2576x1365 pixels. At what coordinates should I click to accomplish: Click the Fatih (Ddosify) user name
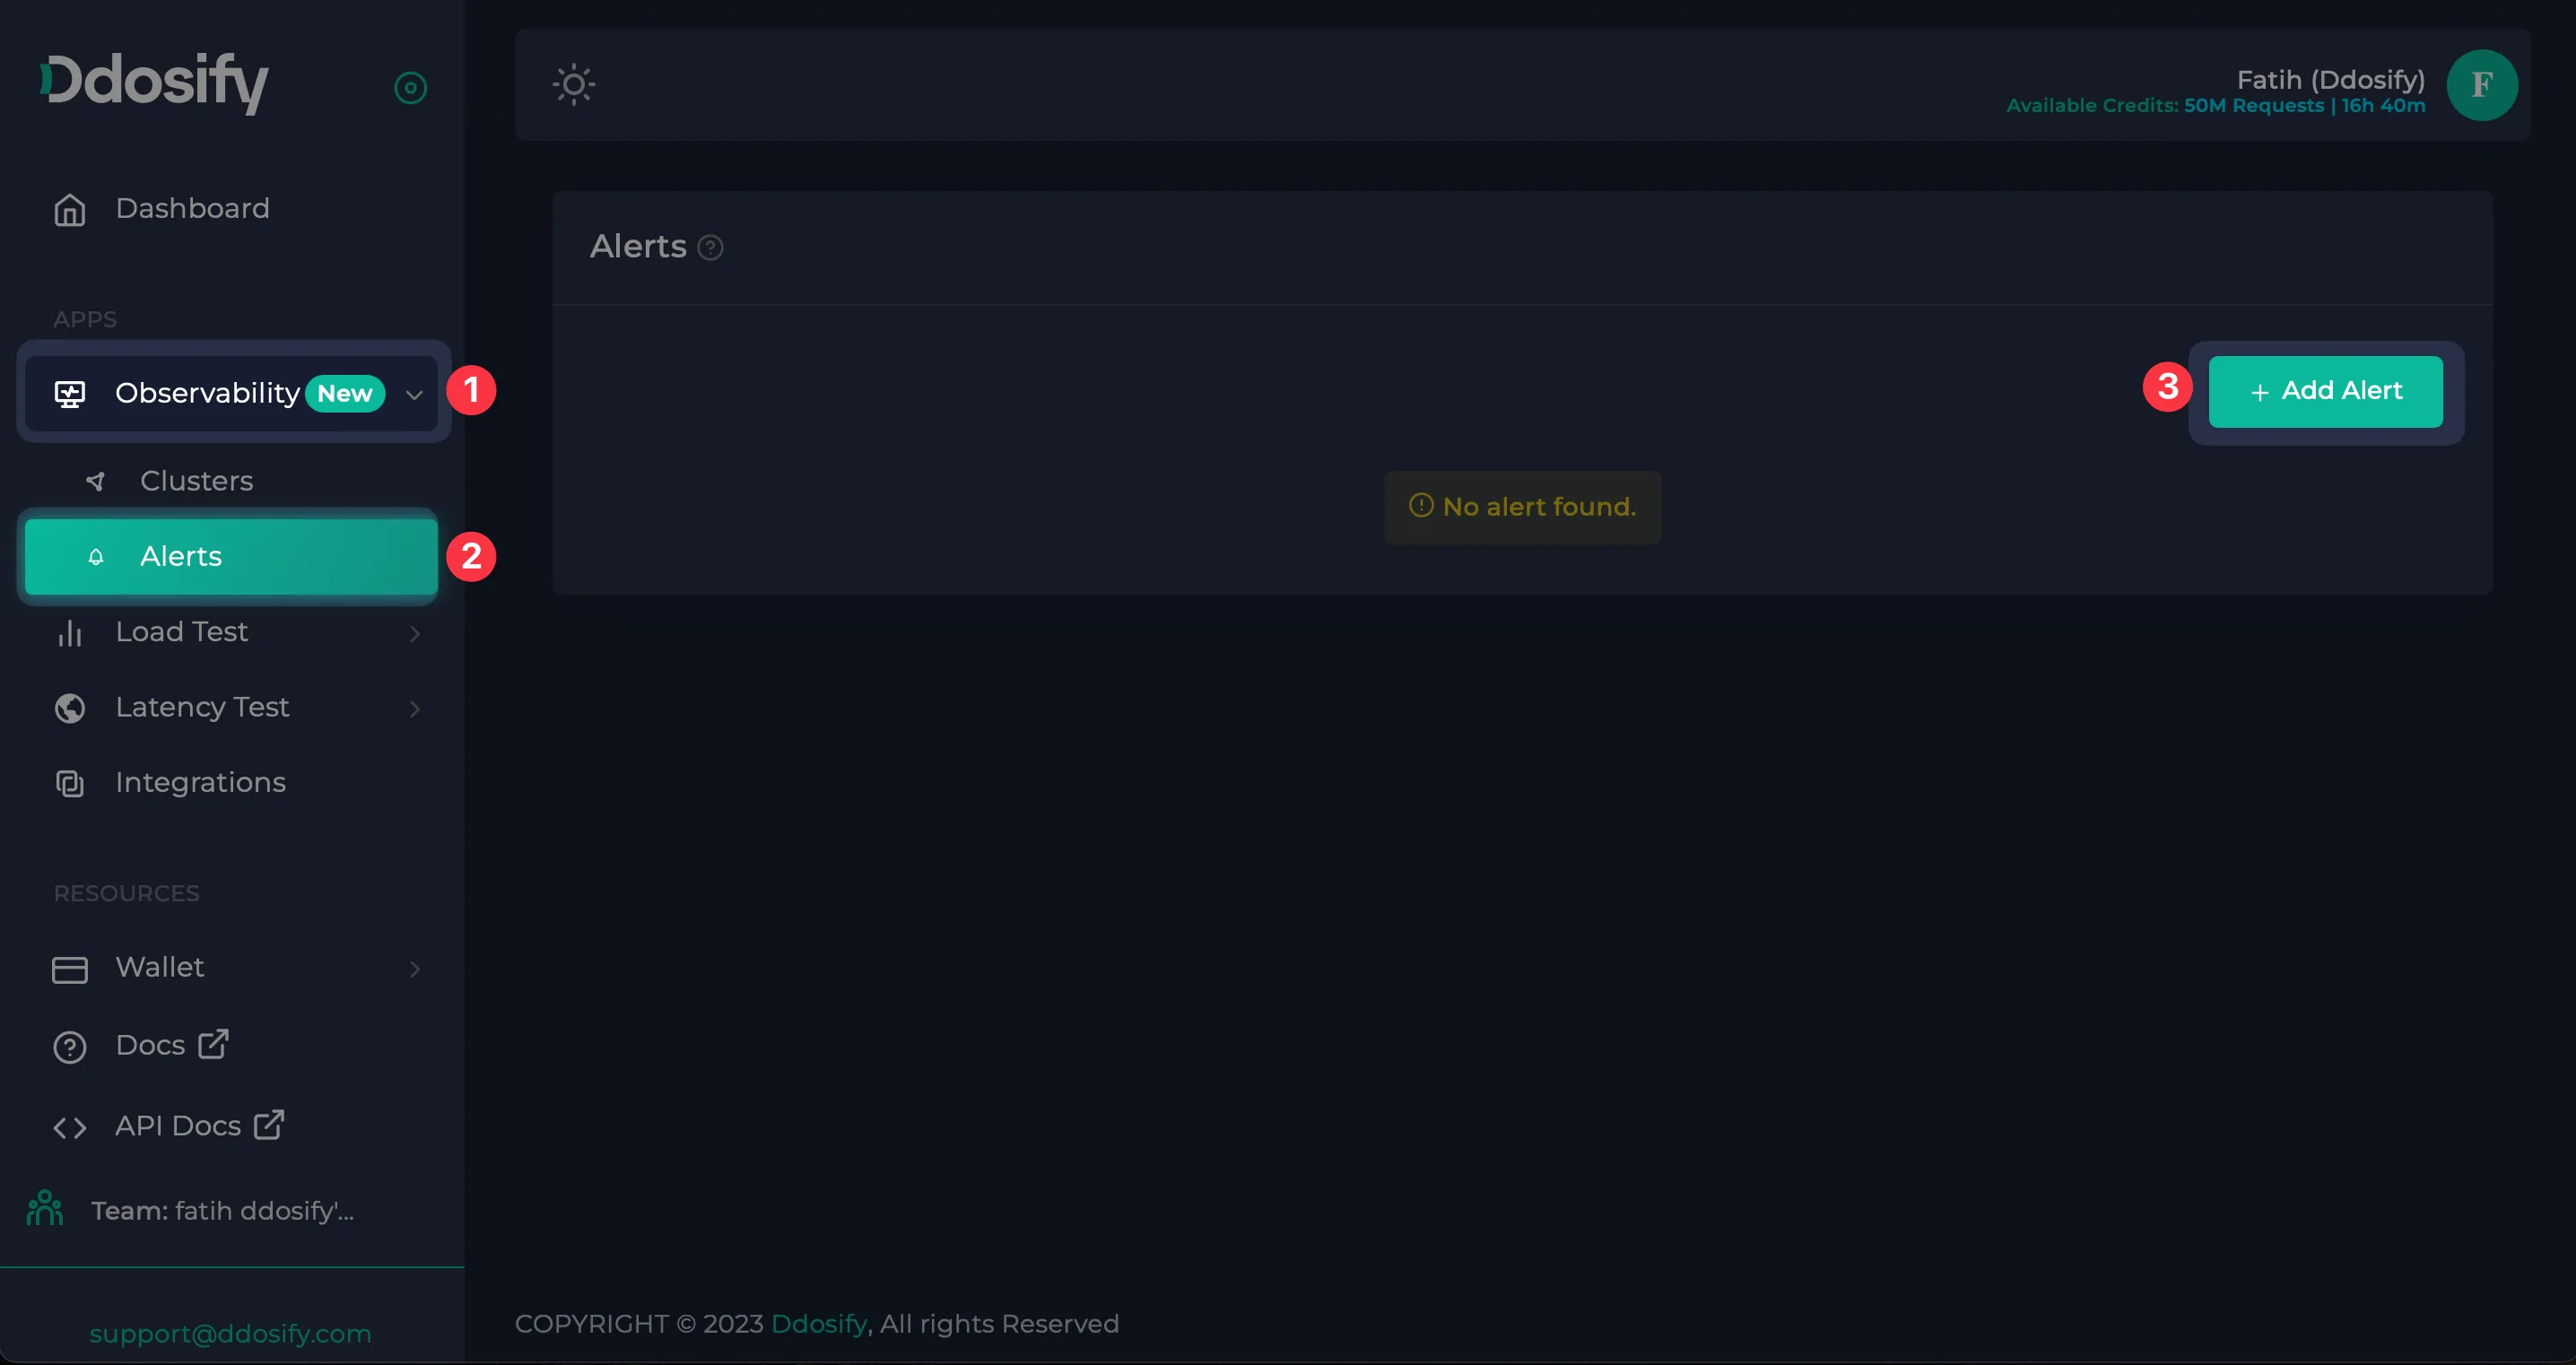pos(2330,79)
